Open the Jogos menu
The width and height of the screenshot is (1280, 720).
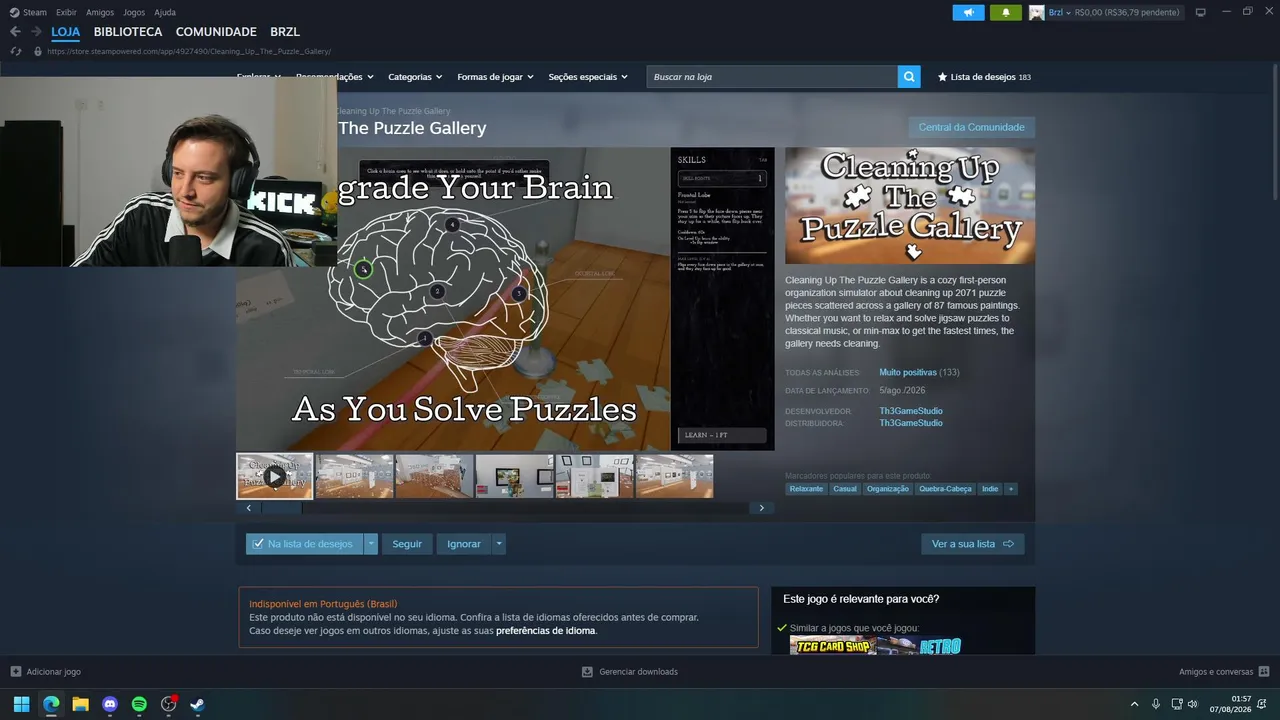(134, 12)
